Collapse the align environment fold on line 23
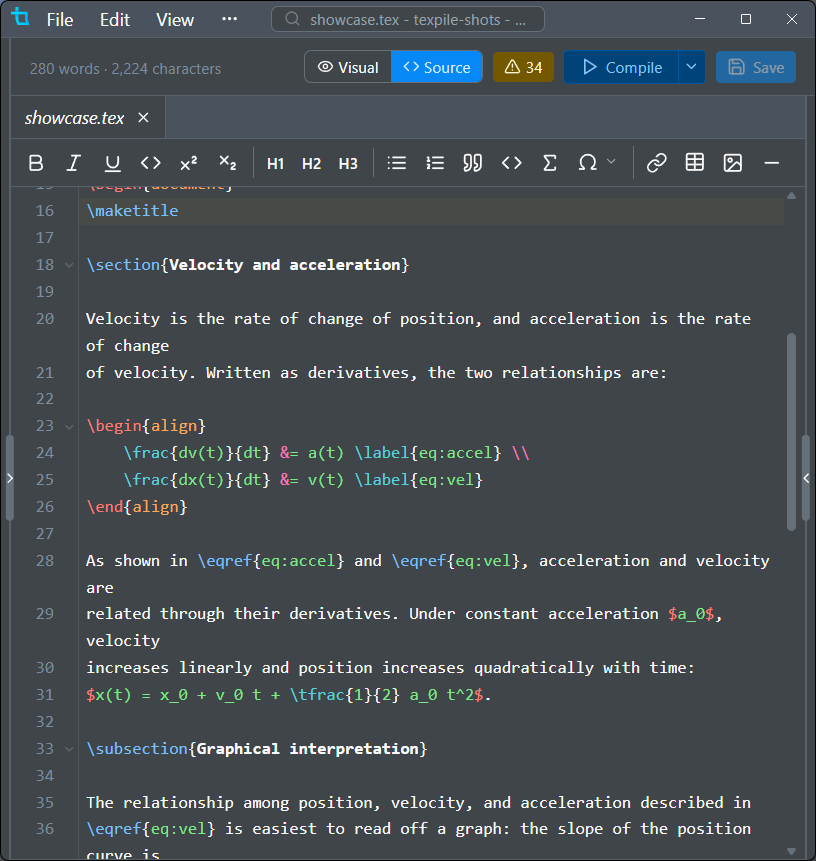Viewport: 816px width, 861px height. pos(69,427)
